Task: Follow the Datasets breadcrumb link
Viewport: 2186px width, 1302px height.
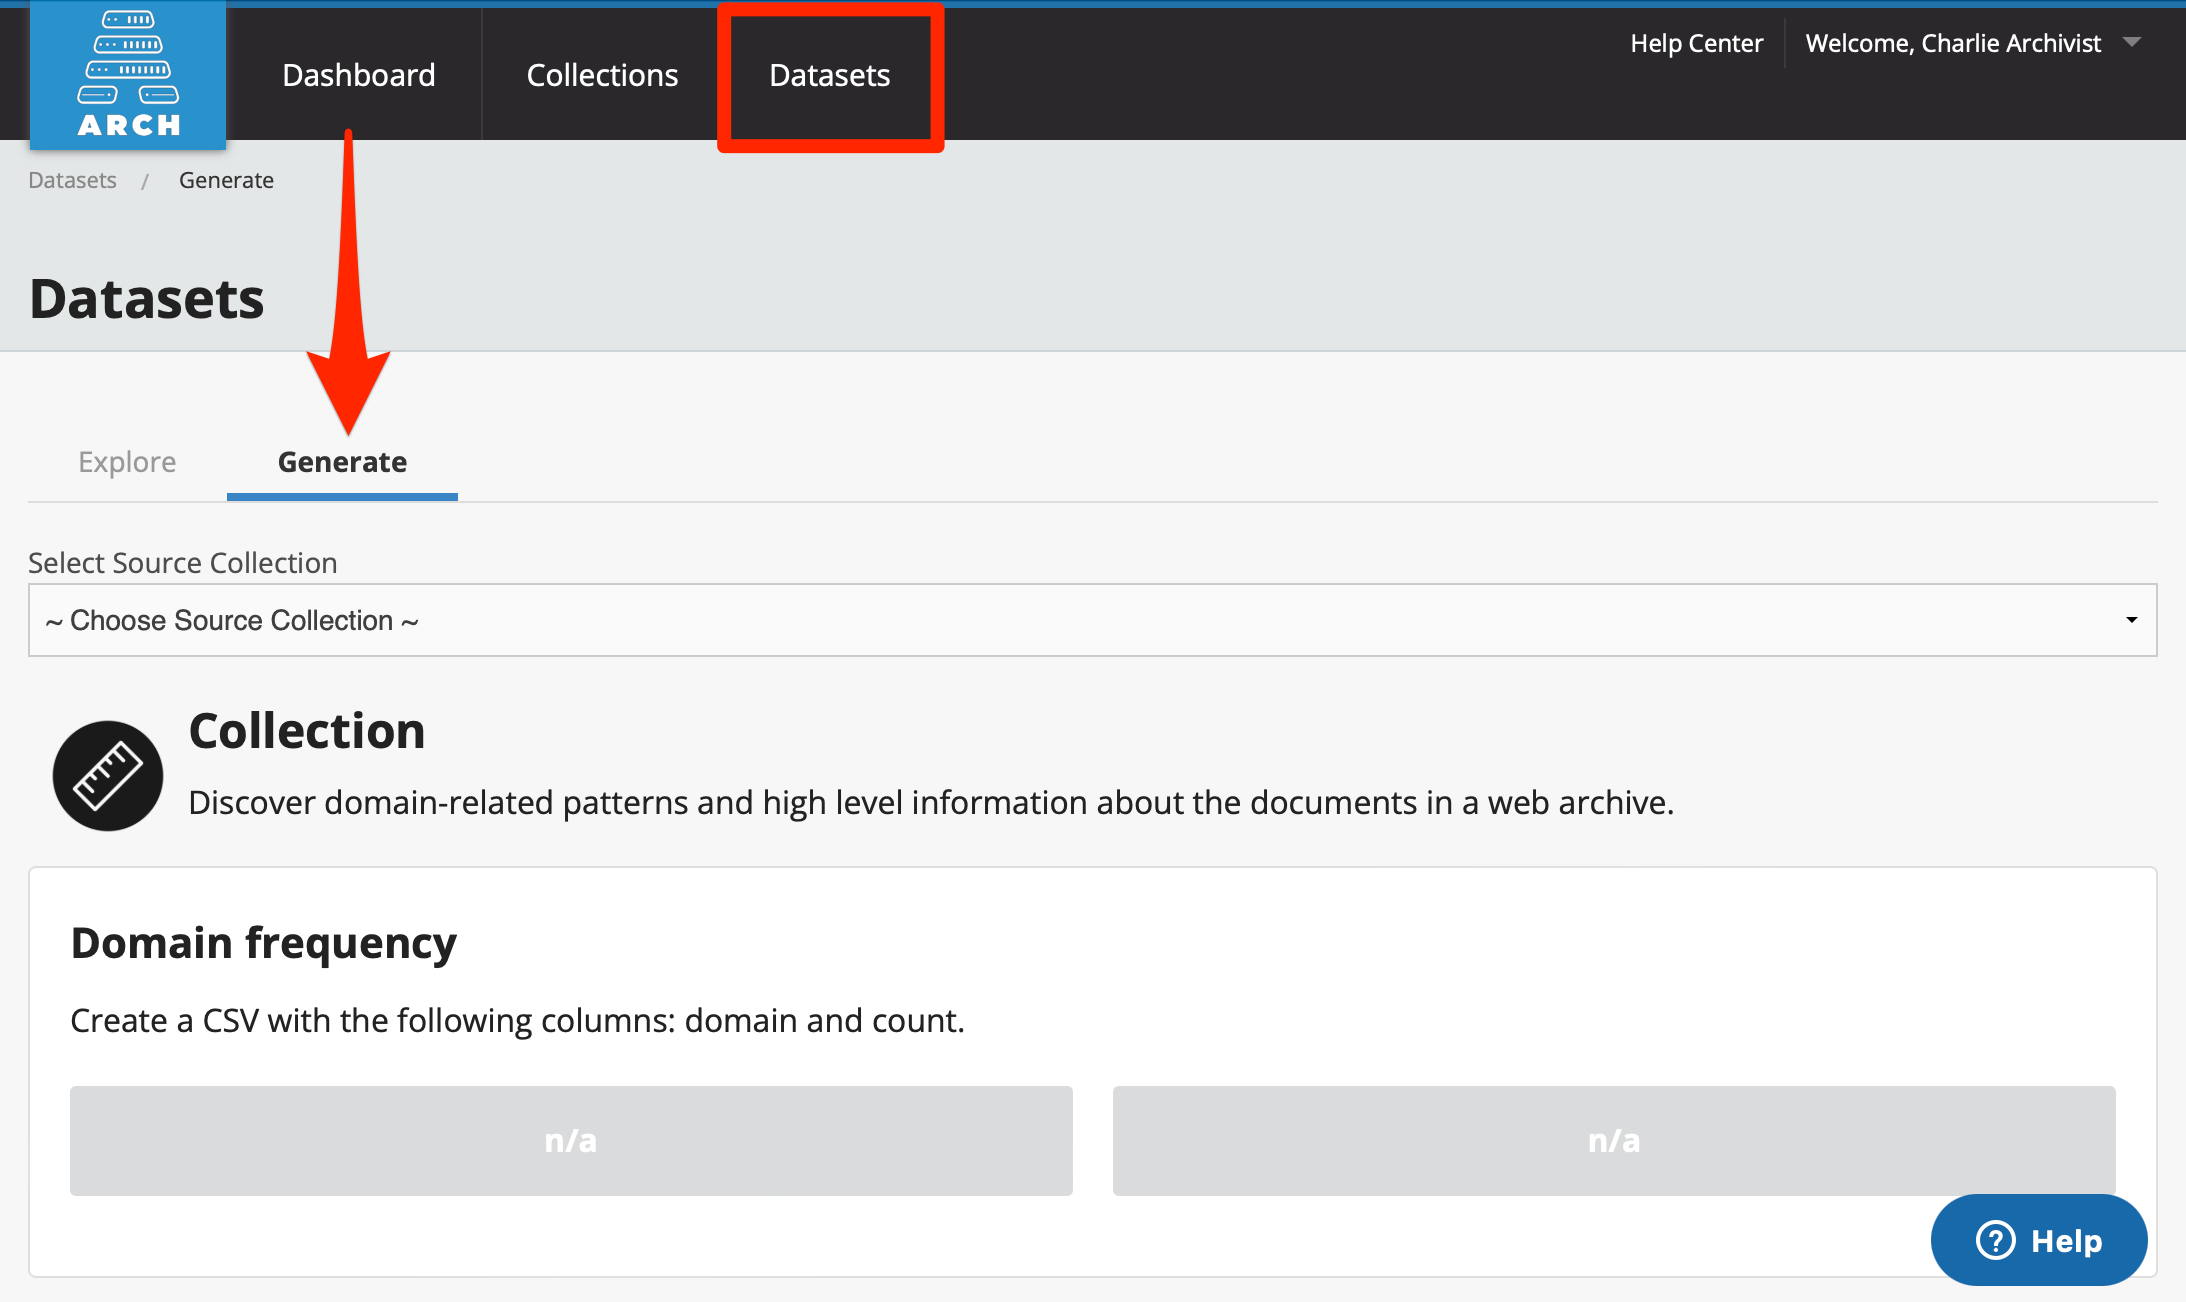Action: 72,179
